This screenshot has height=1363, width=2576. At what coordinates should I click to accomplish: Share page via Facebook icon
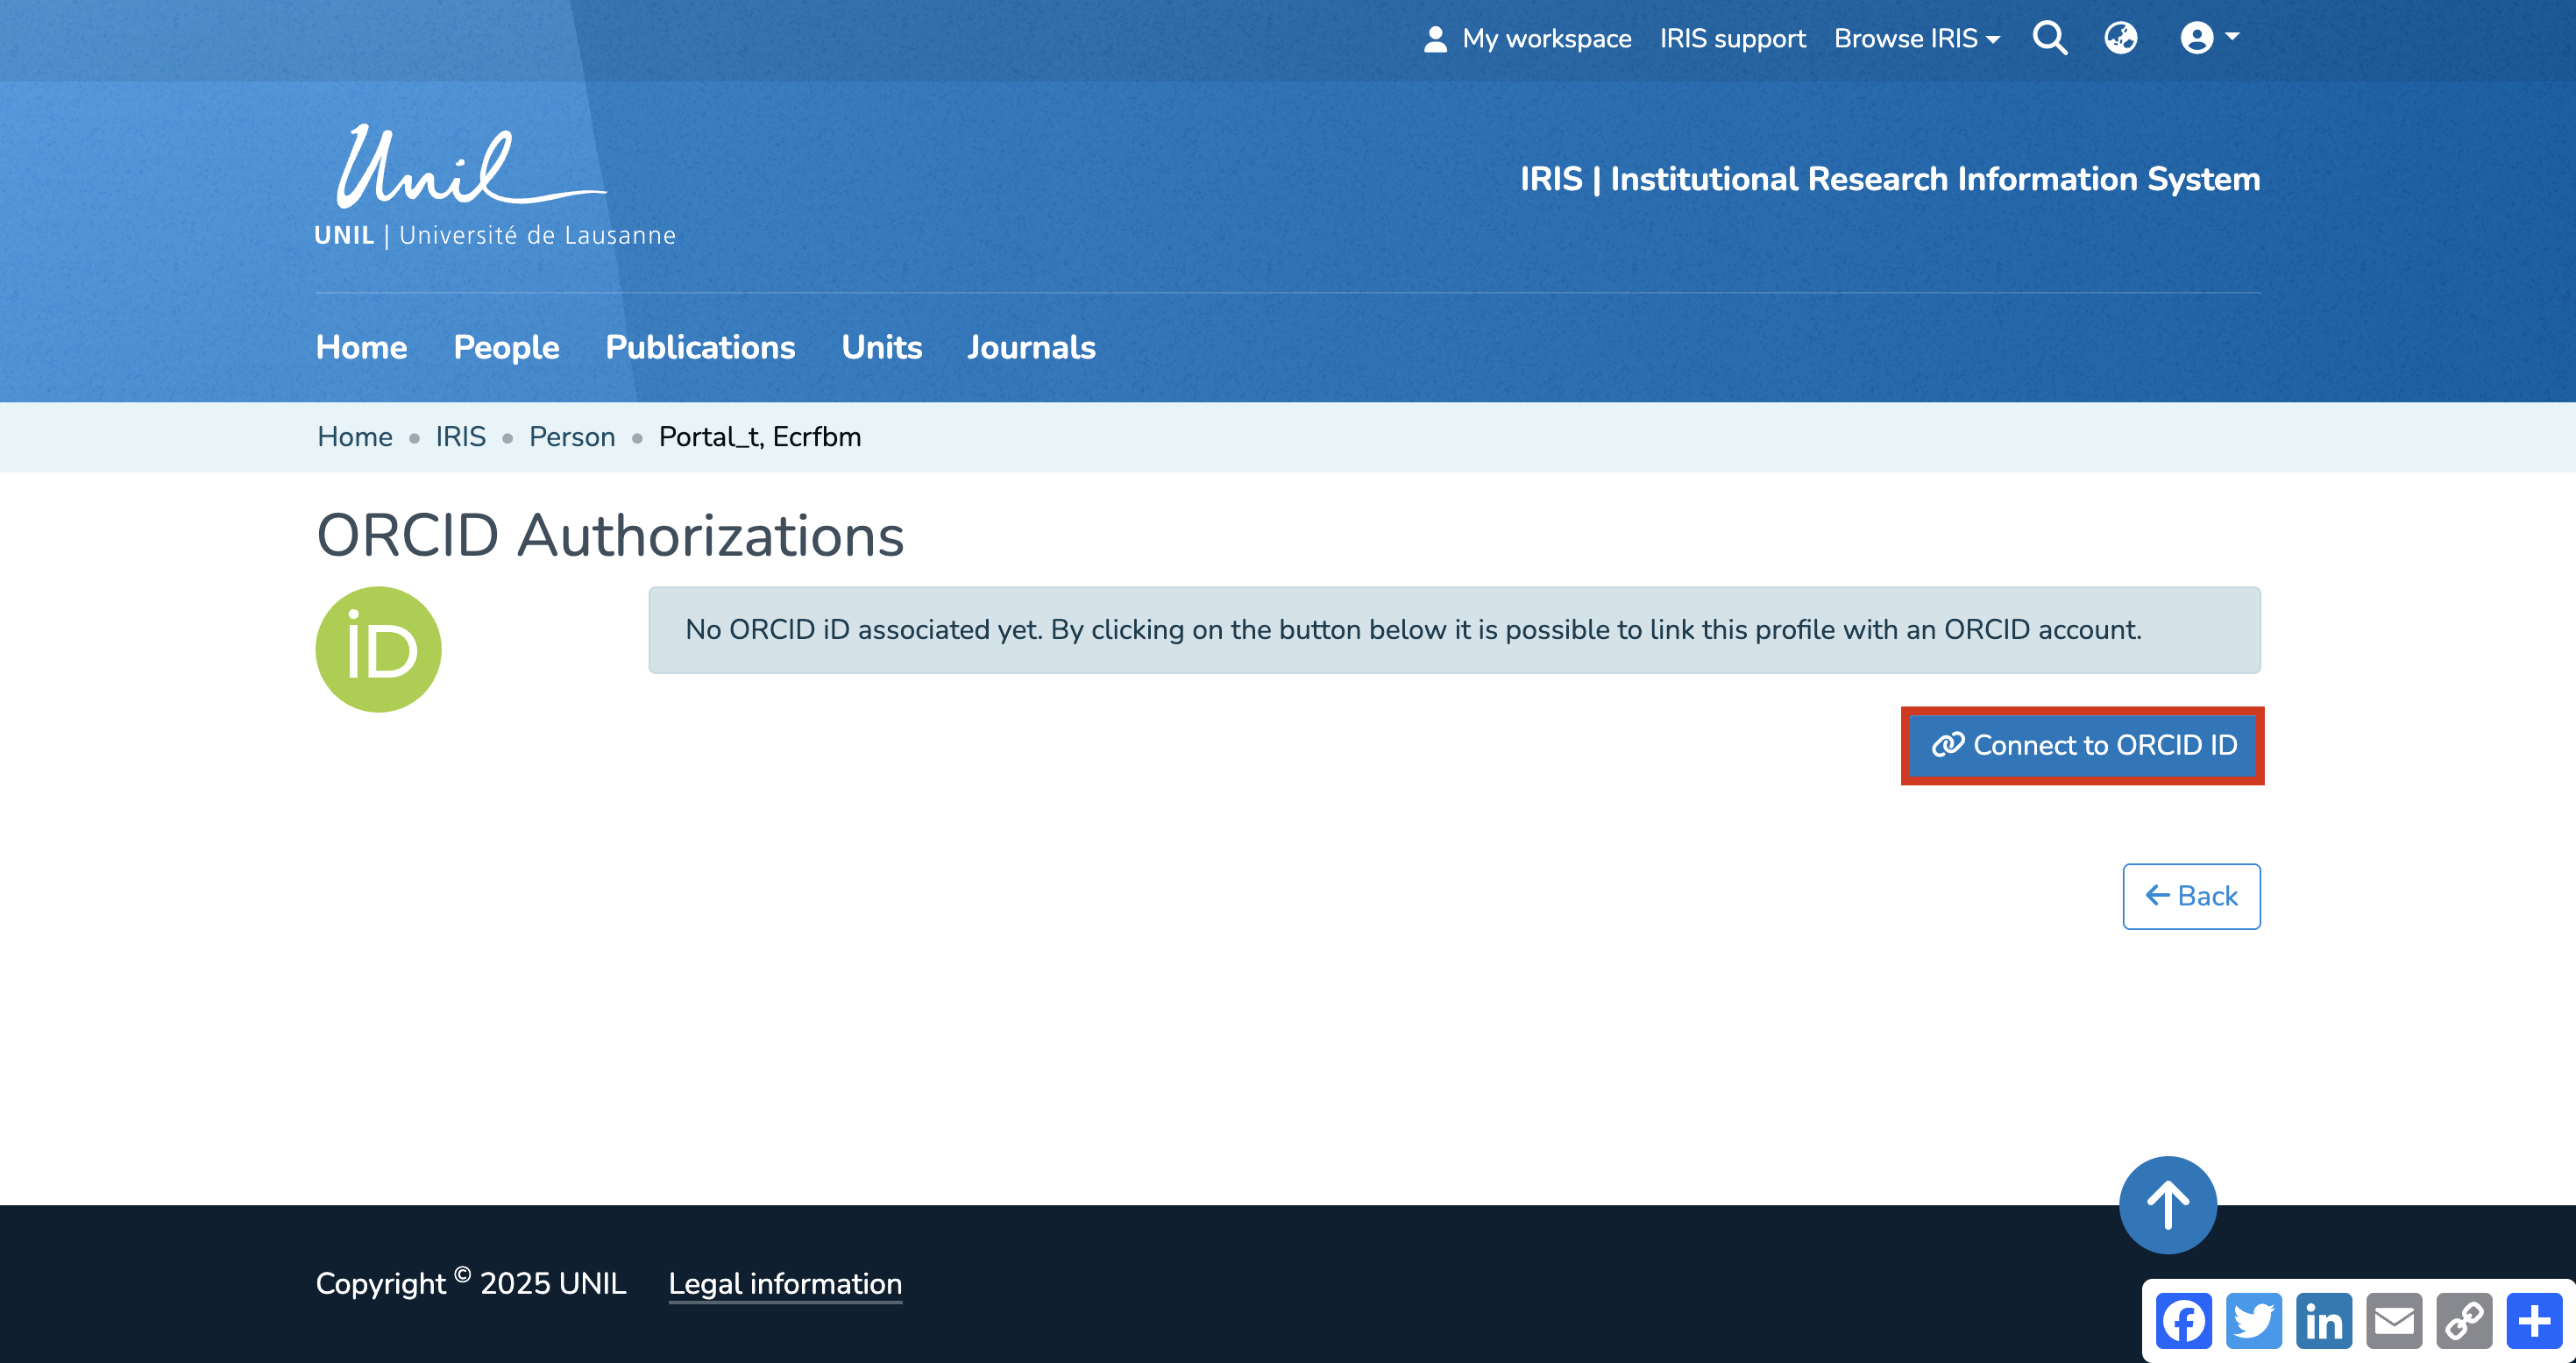coord(2184,1320)
